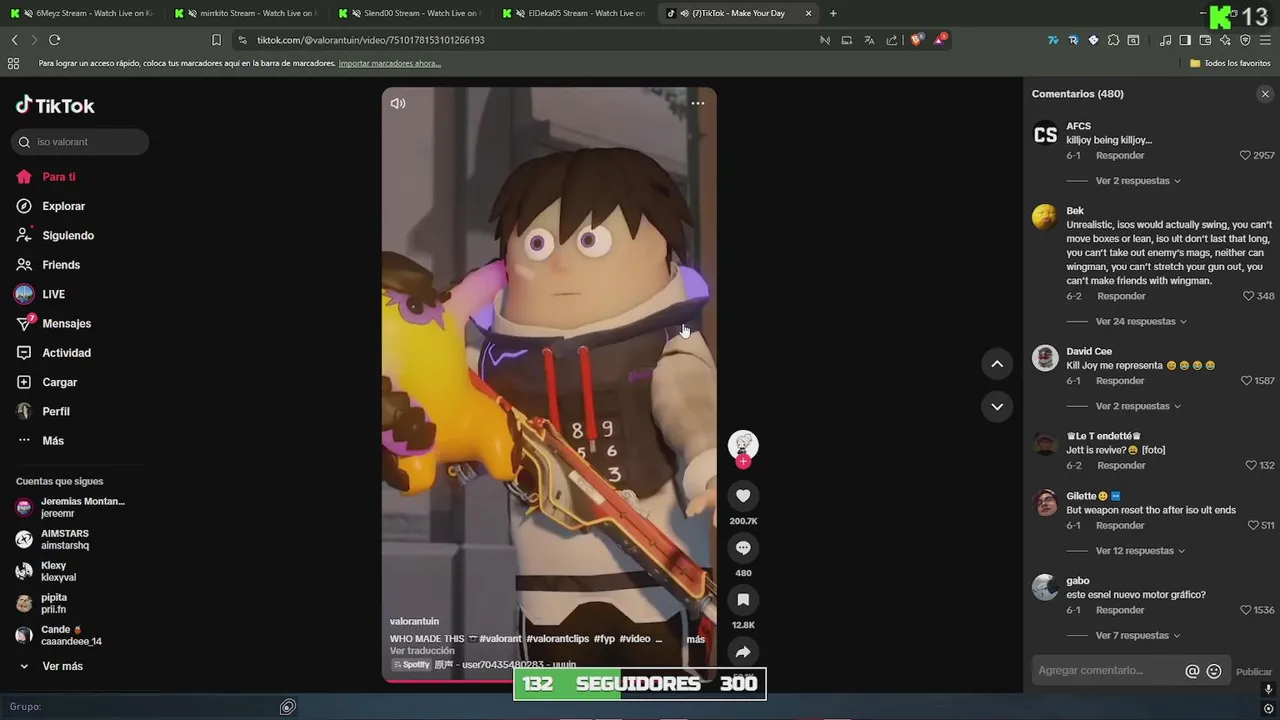Share the video with arrow icon
Viewport: 1280px width, 720px height.
click(x=743, y=652)
